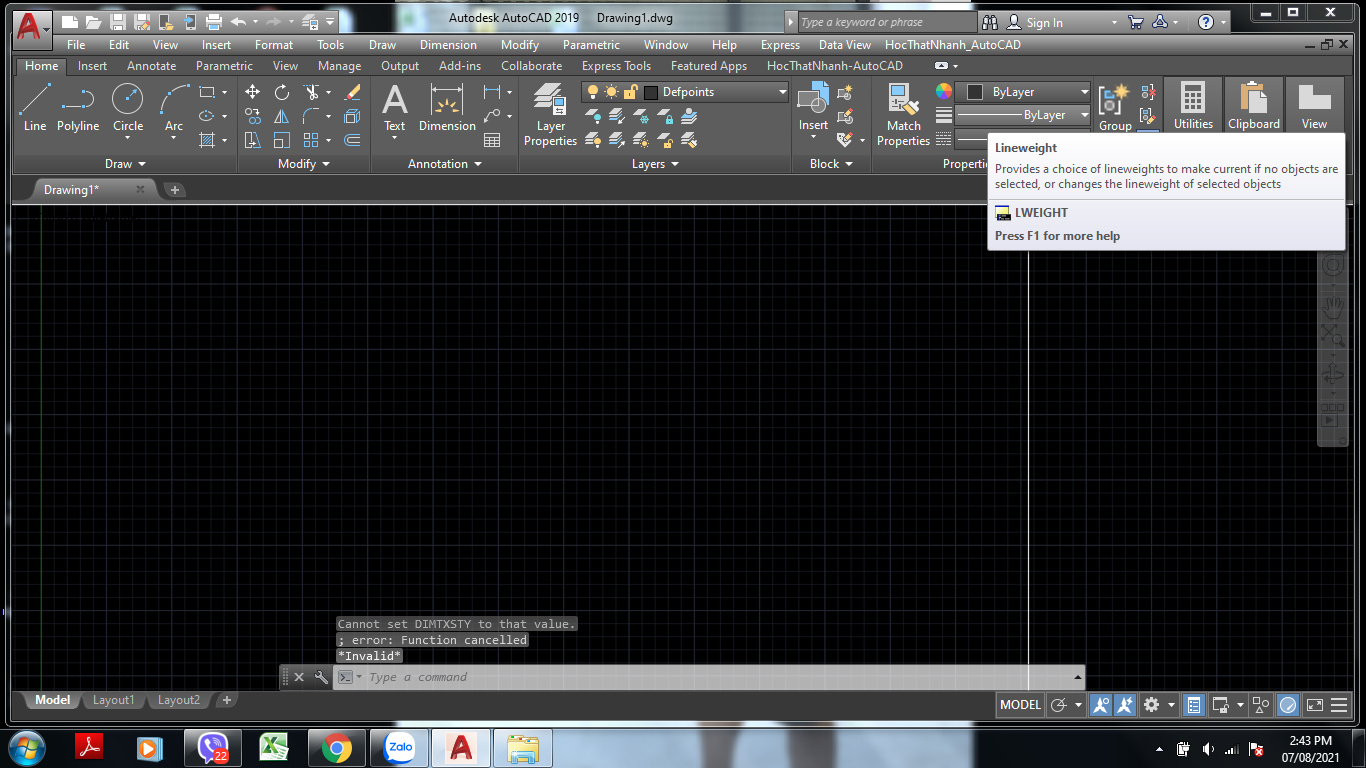Image resolution: width=1366 pixels, height=768 pixels.
Task: Click the Hatch tool icon
Action: pyautogui.click(x=207, y=140)
